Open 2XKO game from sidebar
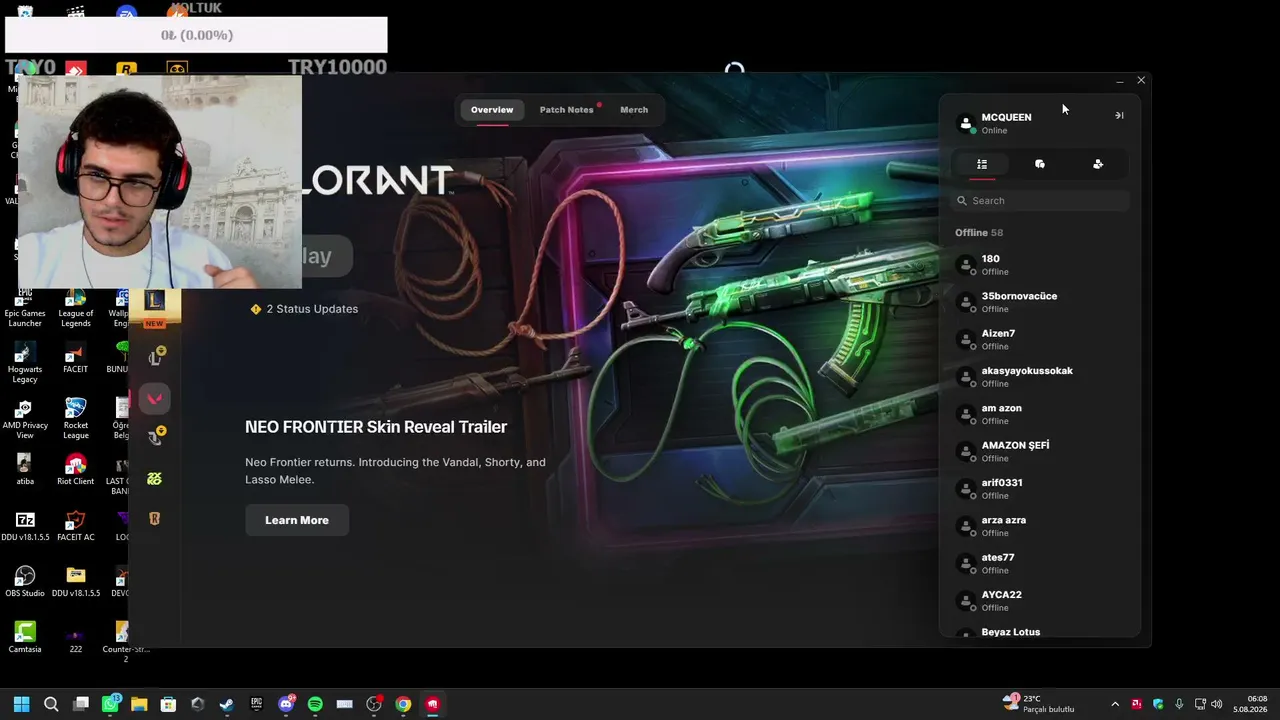1280x720 pixels. [154, 479]
